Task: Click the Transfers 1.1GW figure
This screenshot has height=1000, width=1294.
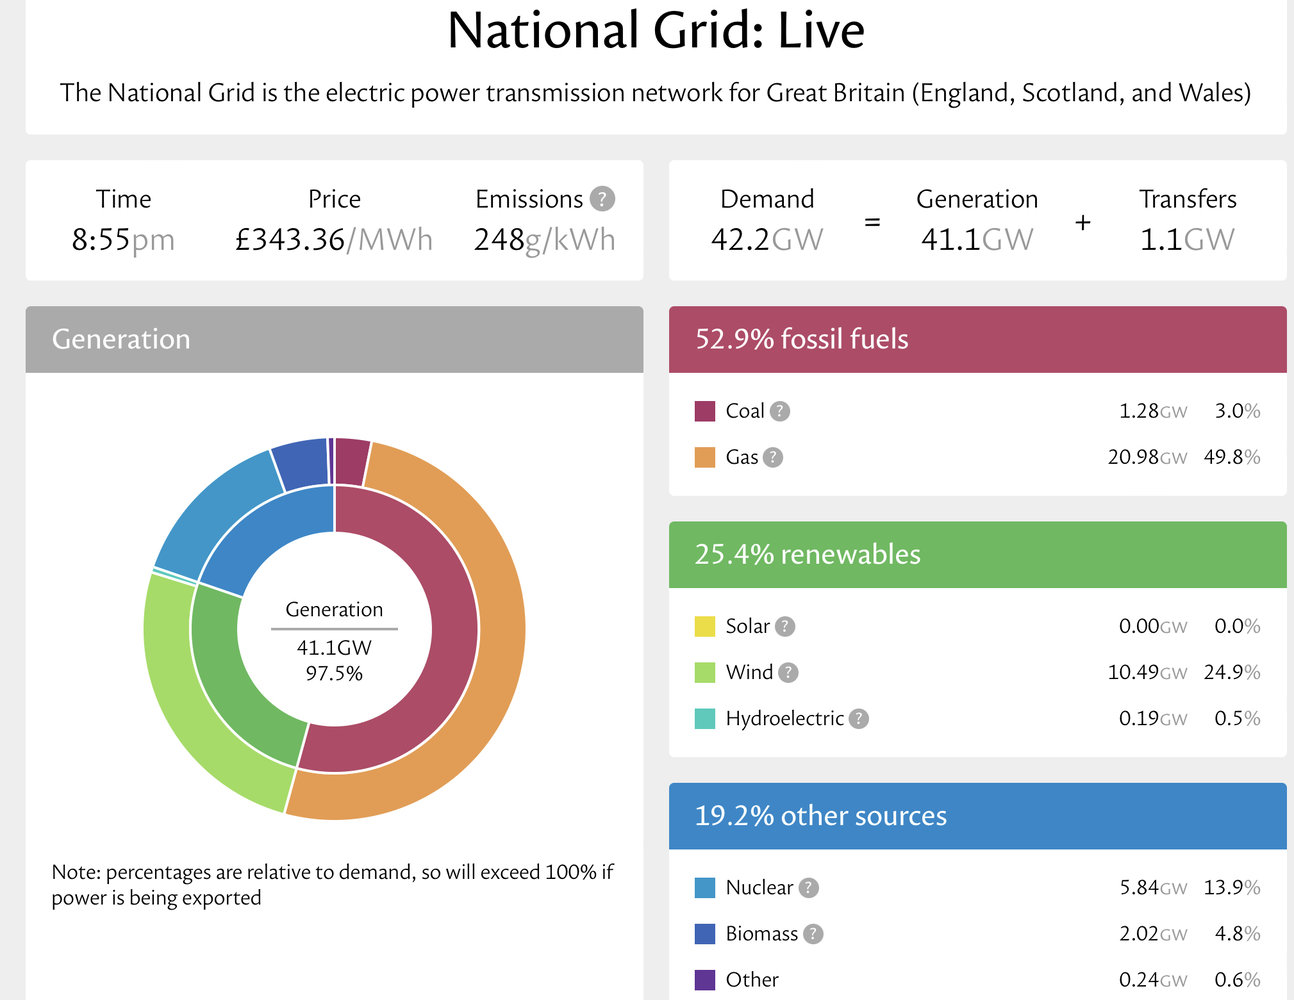Action: [1187, 240]
